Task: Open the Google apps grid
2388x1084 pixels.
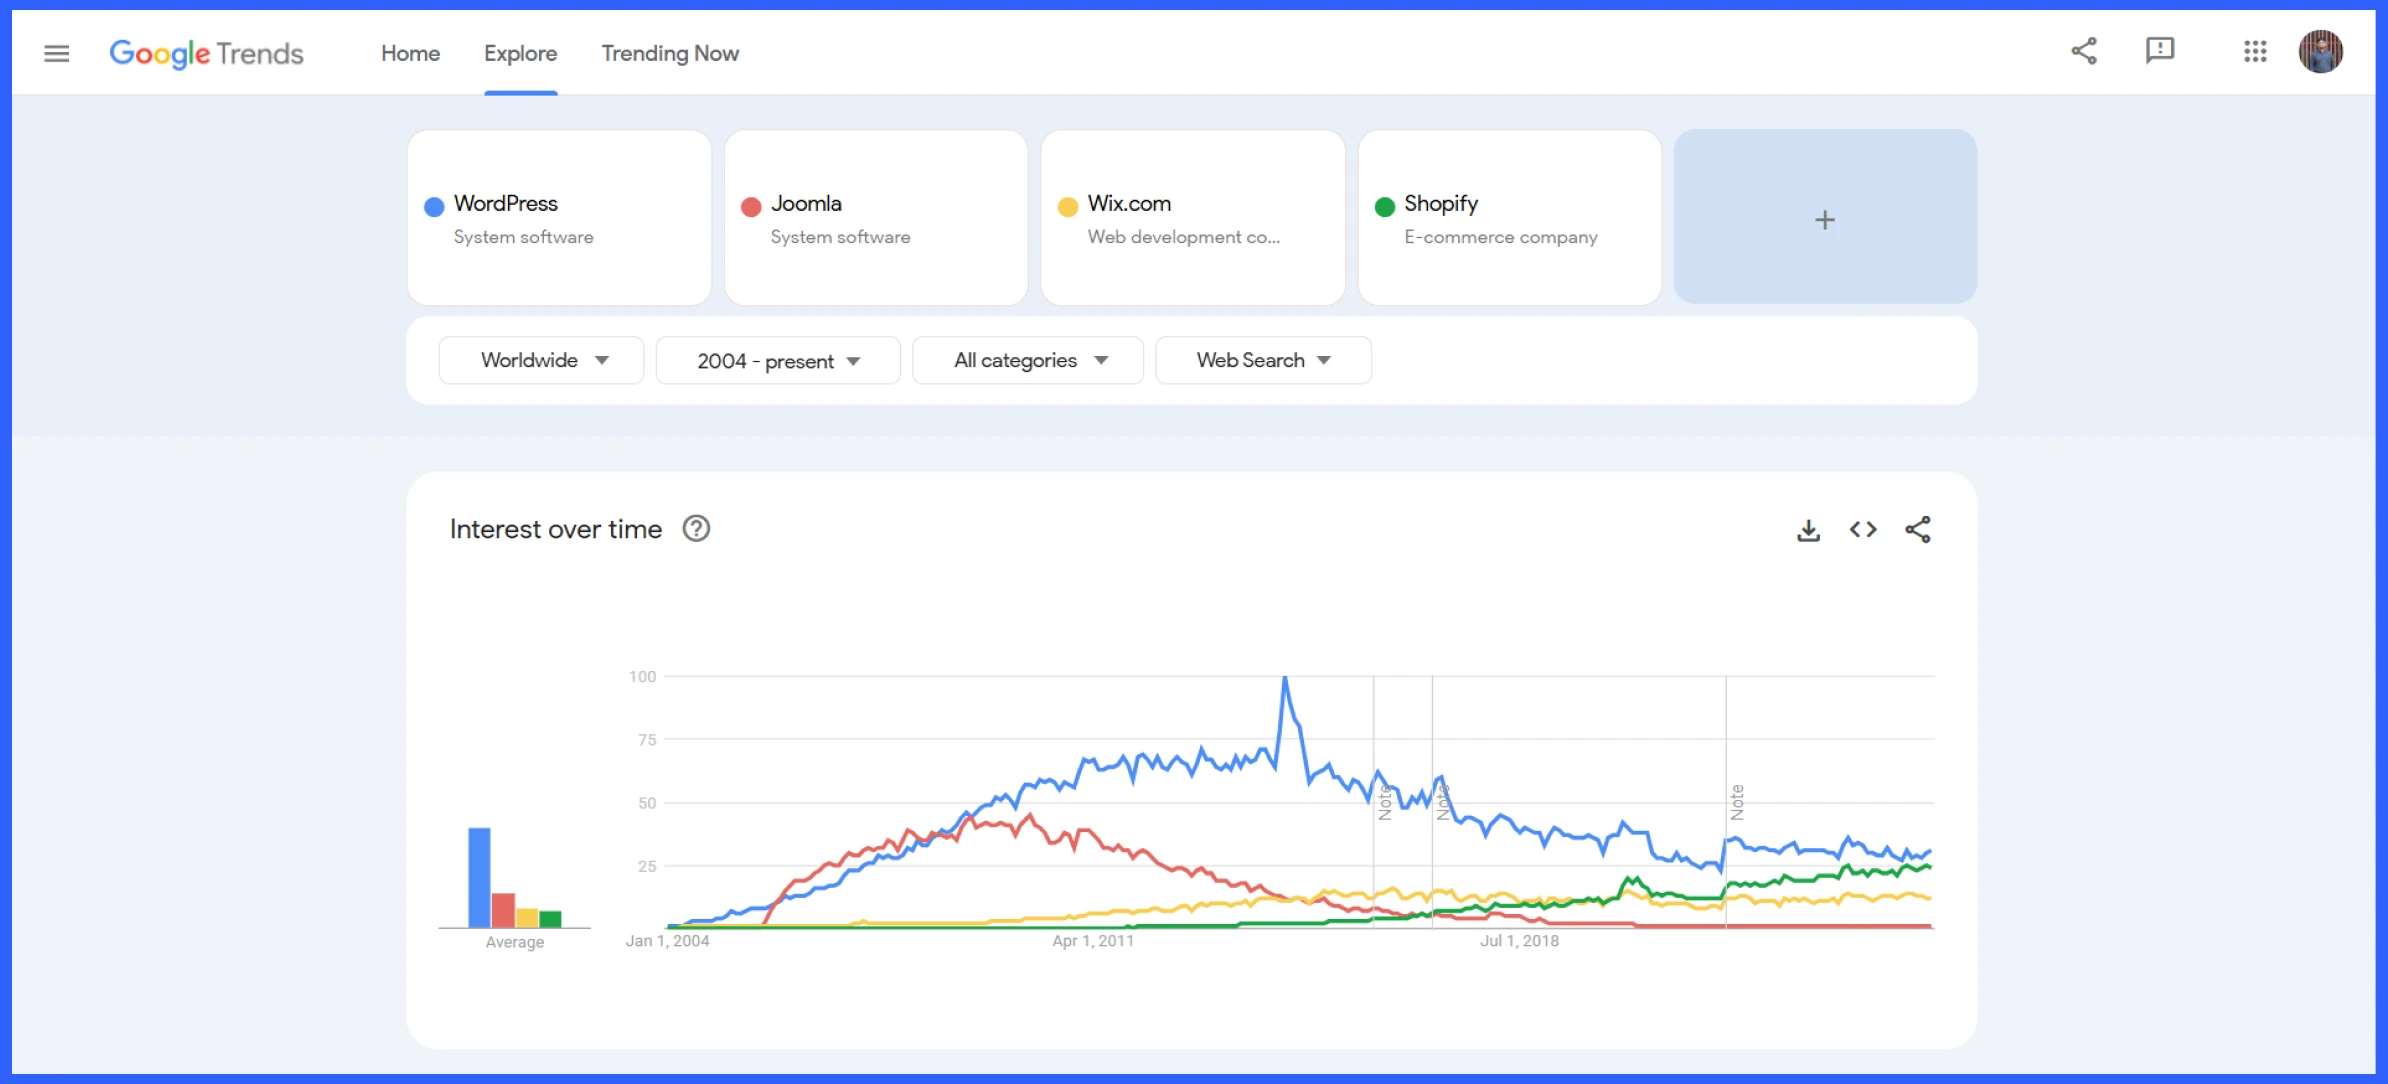Action: click(x=2255, y=51)
